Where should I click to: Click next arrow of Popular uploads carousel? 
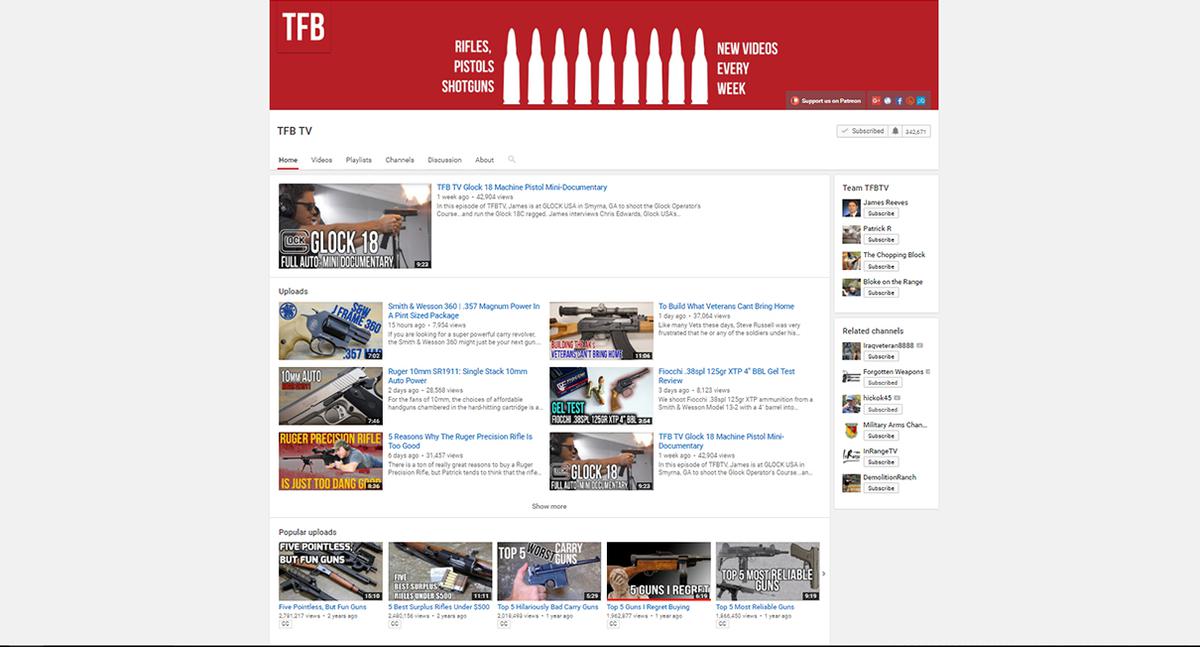click(x=824, y=574)
